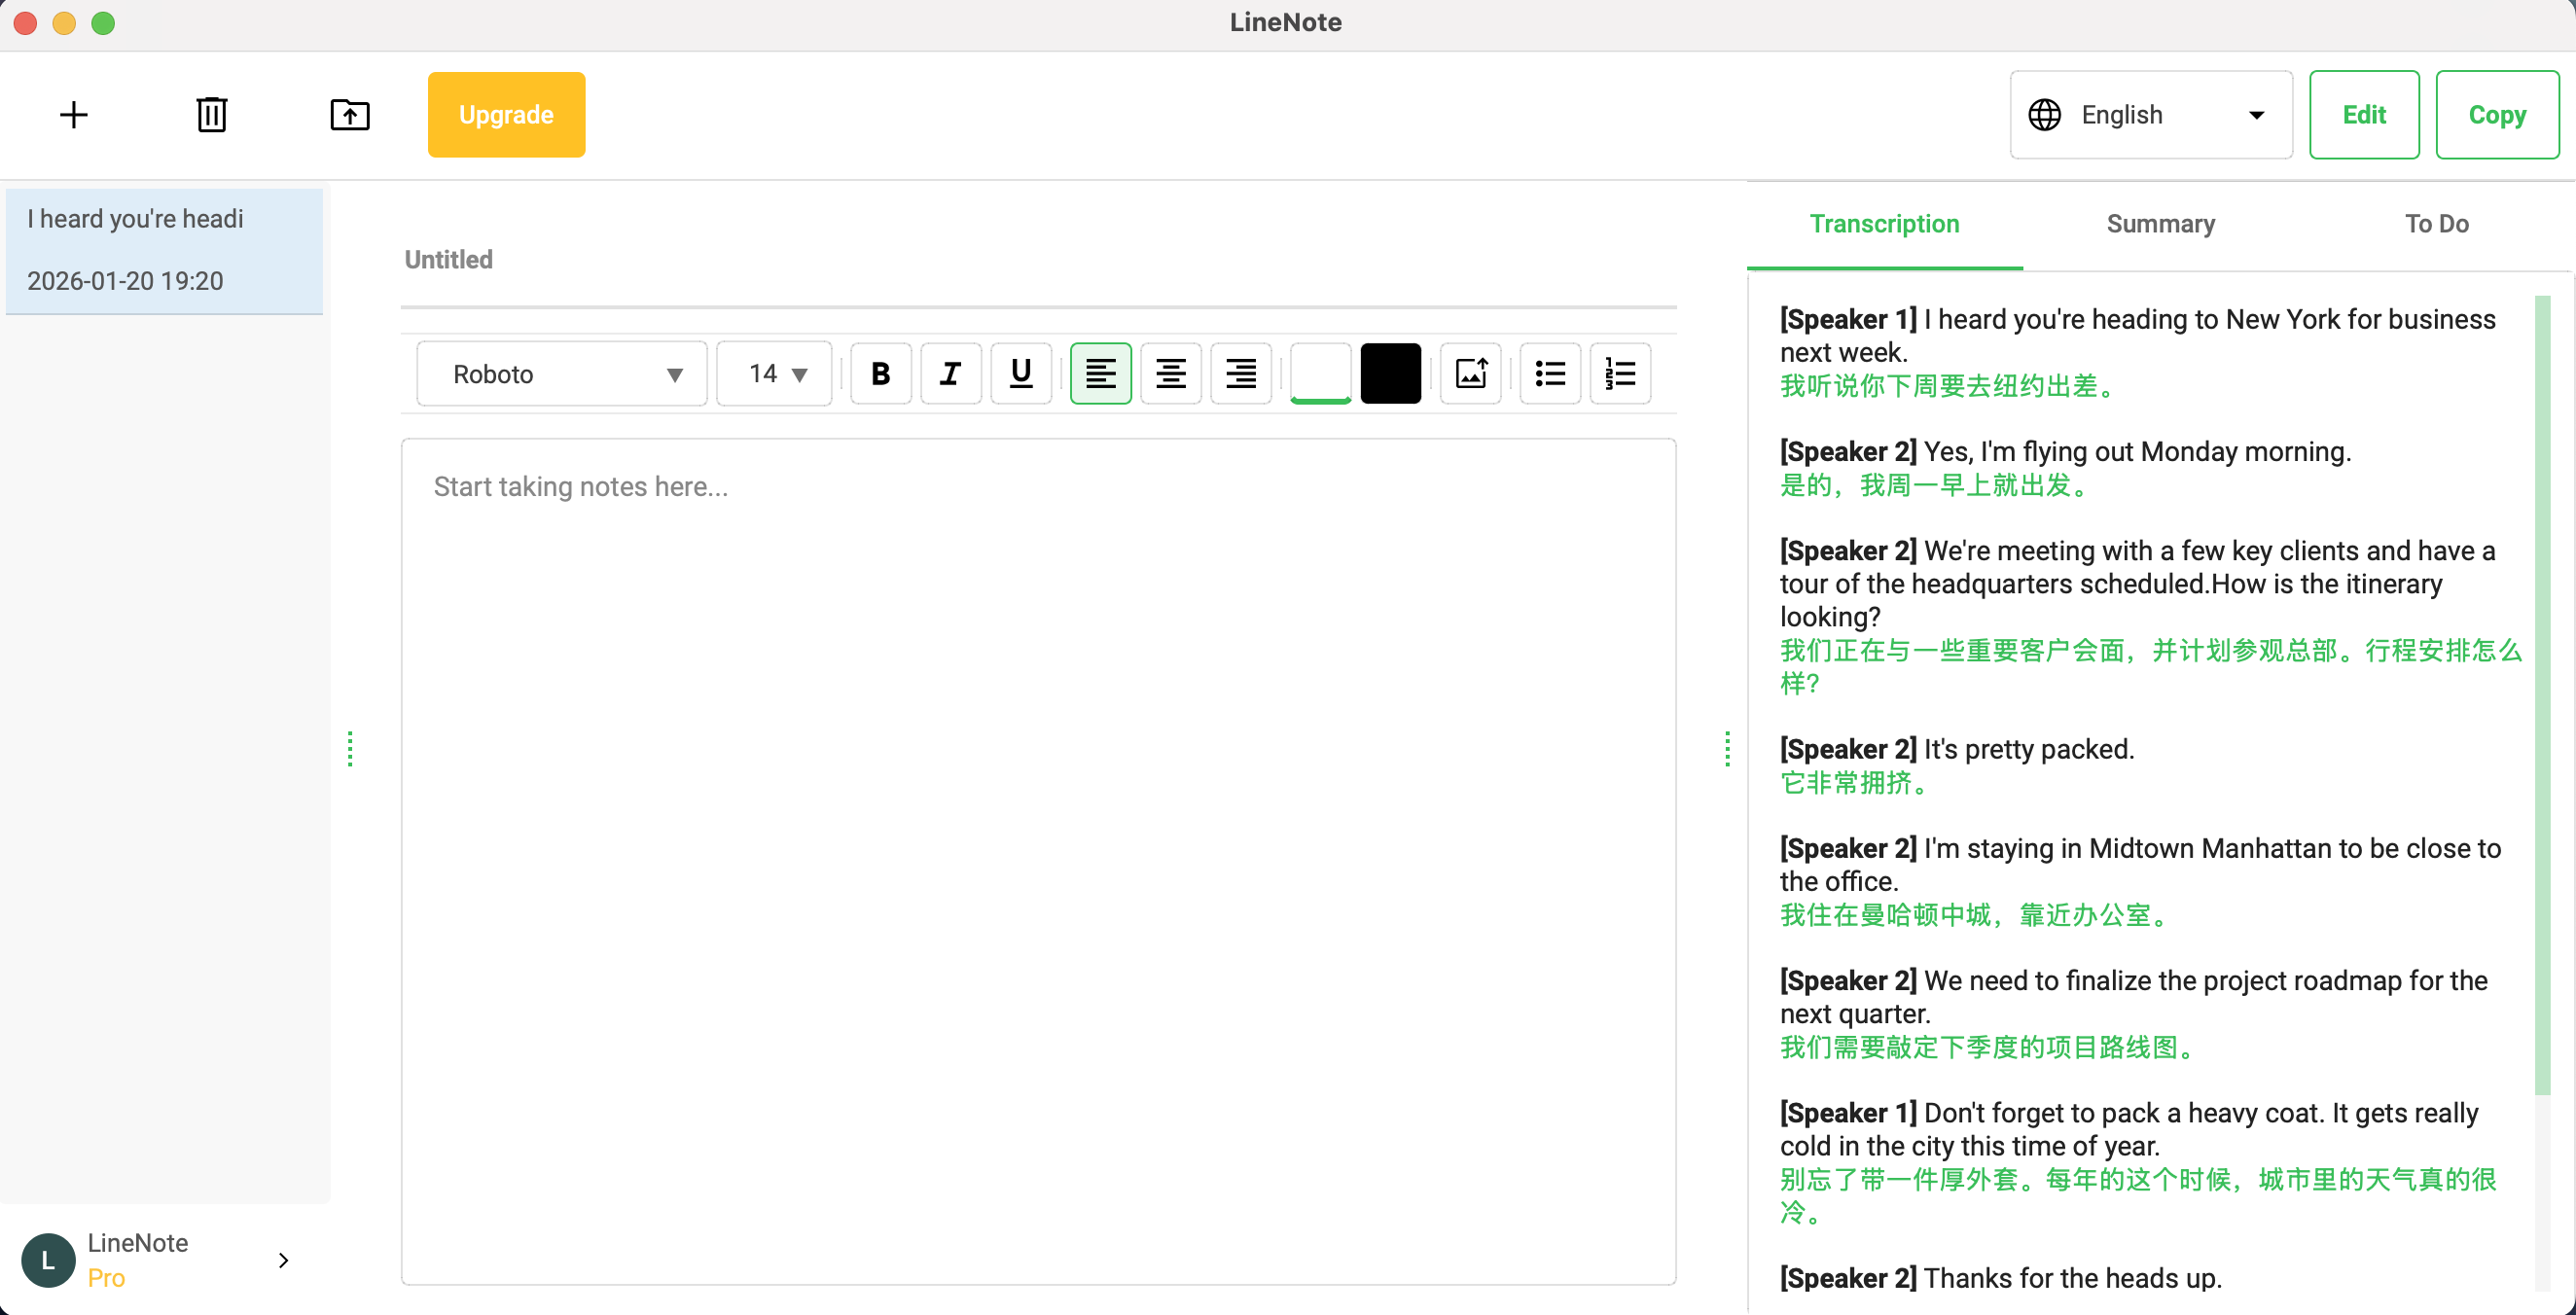
Task: Toggle bold text formatting
Action: pos(879,373)
